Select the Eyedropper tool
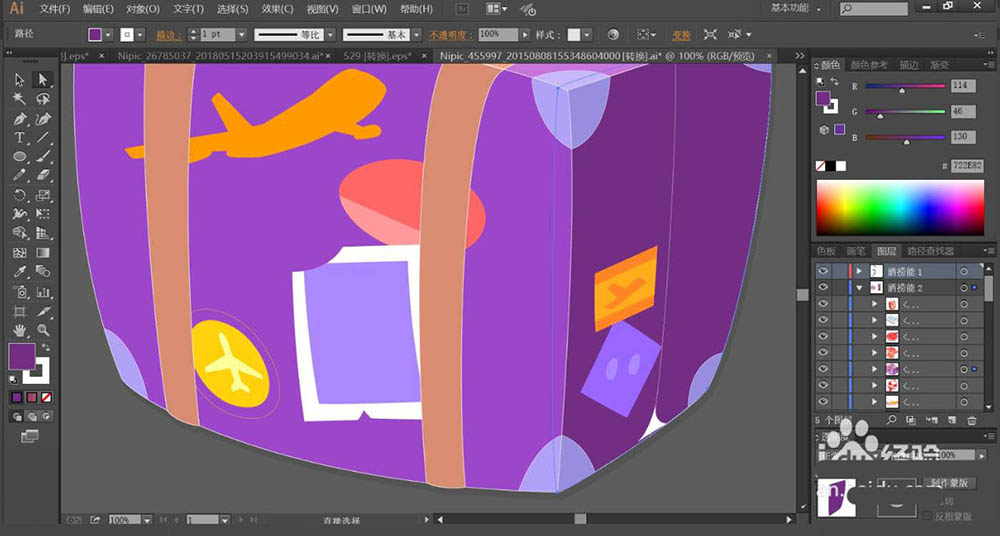 tap(20, 271)
